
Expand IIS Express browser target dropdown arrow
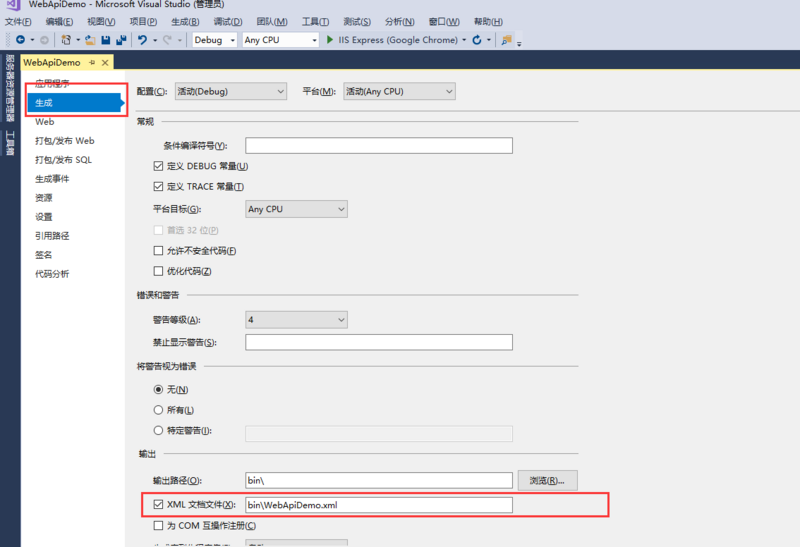(464, 40)
